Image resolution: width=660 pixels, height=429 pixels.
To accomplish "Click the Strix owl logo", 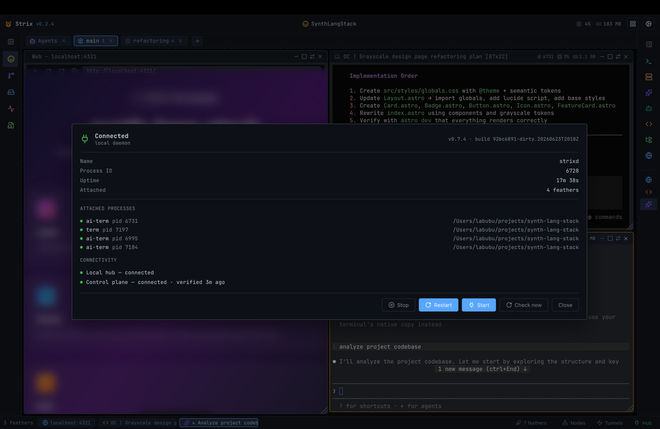I will pos(8,24).
